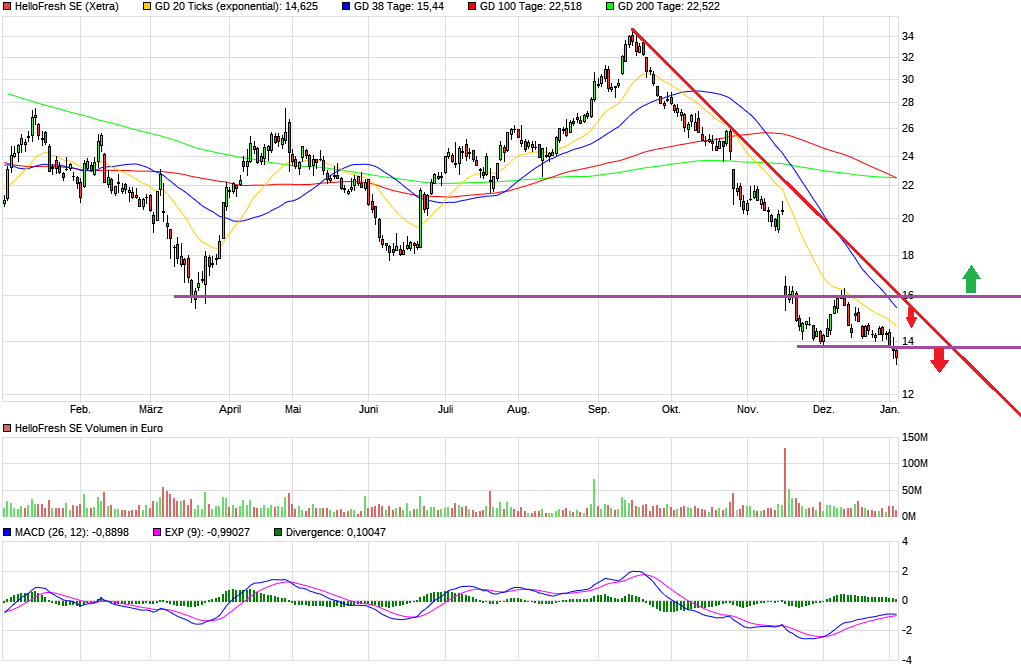Click the price axis value 30
Screen dimensions: 1021x670
coord(908,79)
